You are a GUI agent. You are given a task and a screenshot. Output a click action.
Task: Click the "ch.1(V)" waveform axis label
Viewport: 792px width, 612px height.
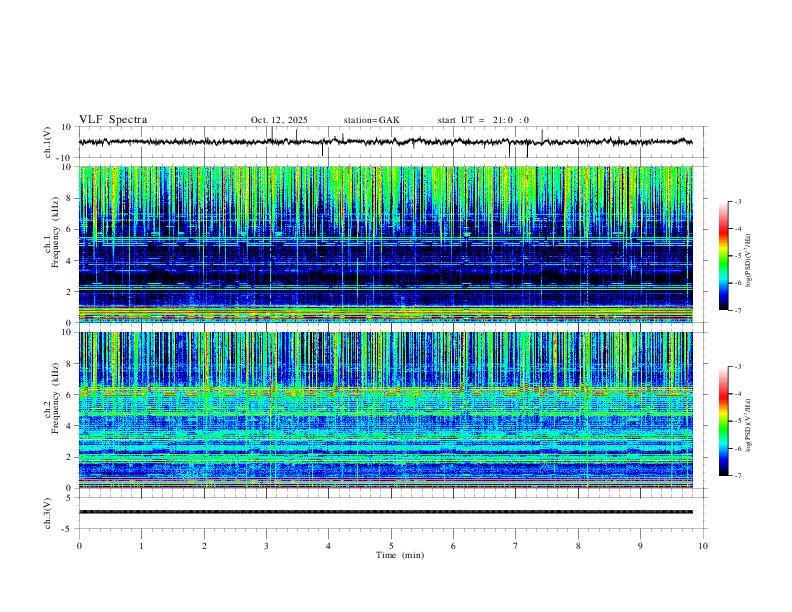[48, 142]
